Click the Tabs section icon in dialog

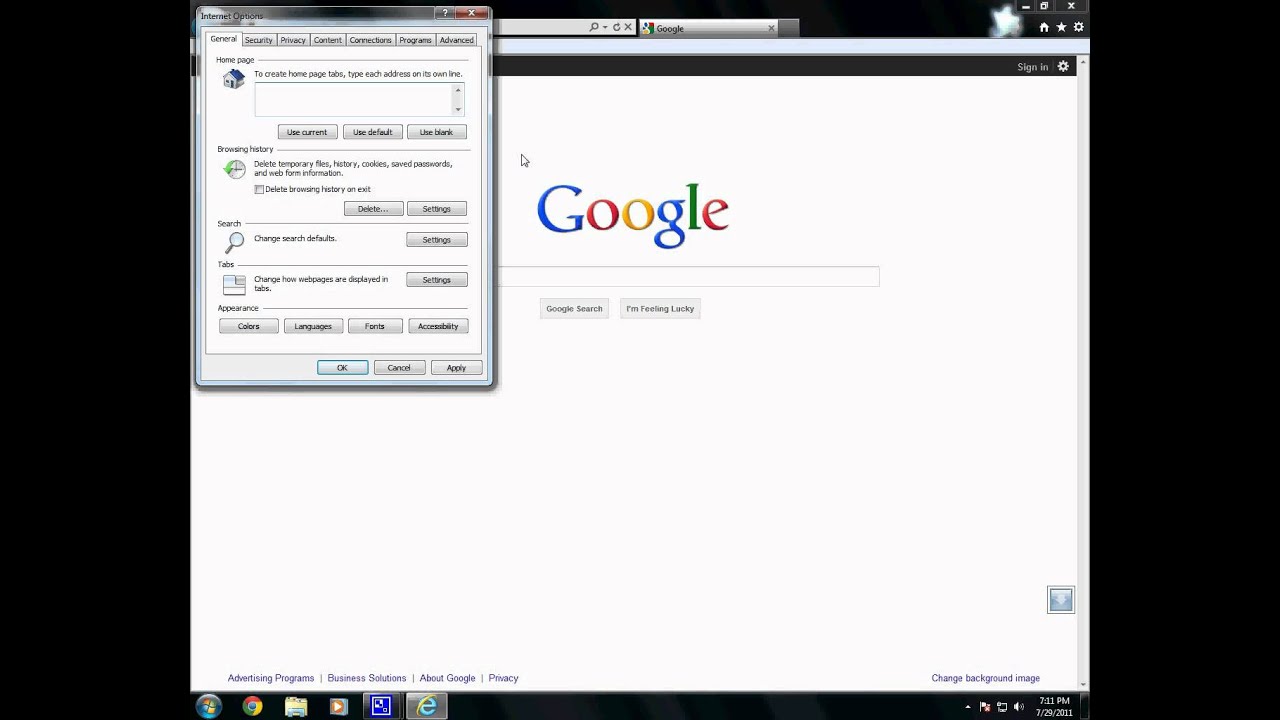(234, 285)
